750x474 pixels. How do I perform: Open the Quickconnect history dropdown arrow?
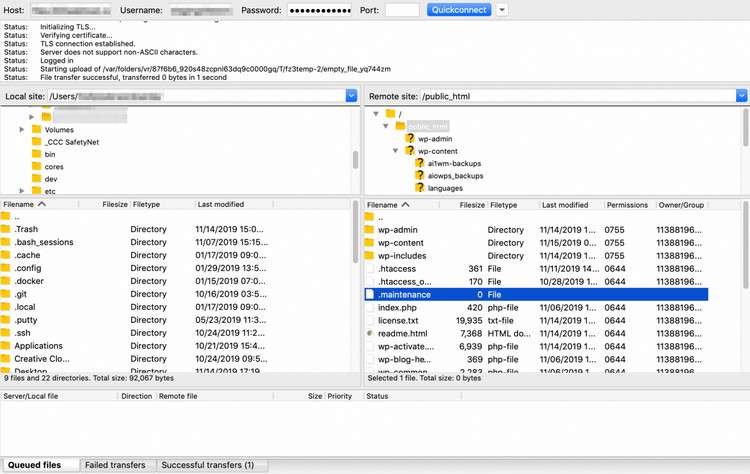point(502,10)
